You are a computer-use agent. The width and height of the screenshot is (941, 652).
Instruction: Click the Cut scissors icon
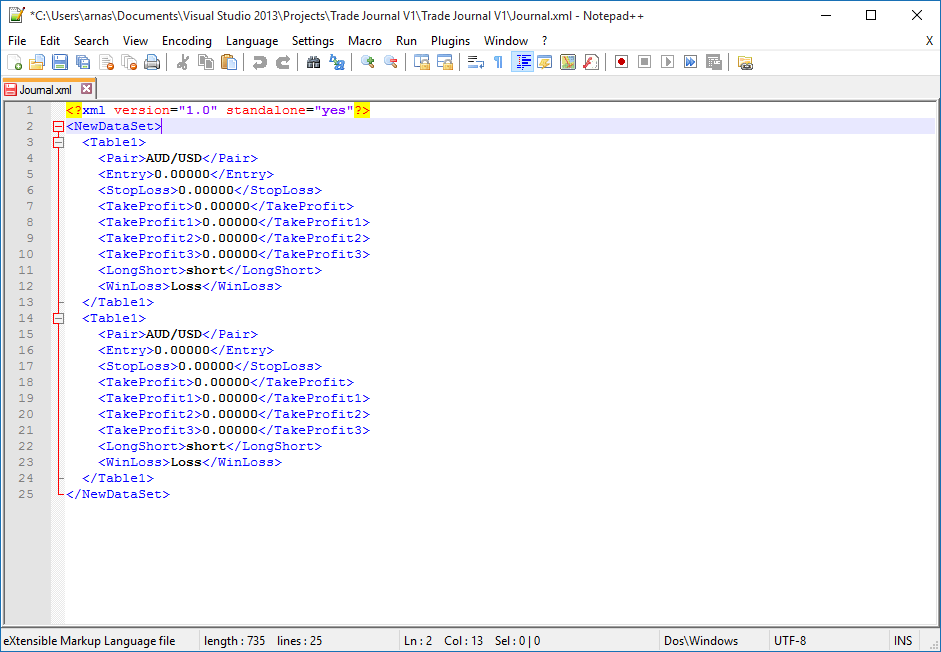coord(183,62)
